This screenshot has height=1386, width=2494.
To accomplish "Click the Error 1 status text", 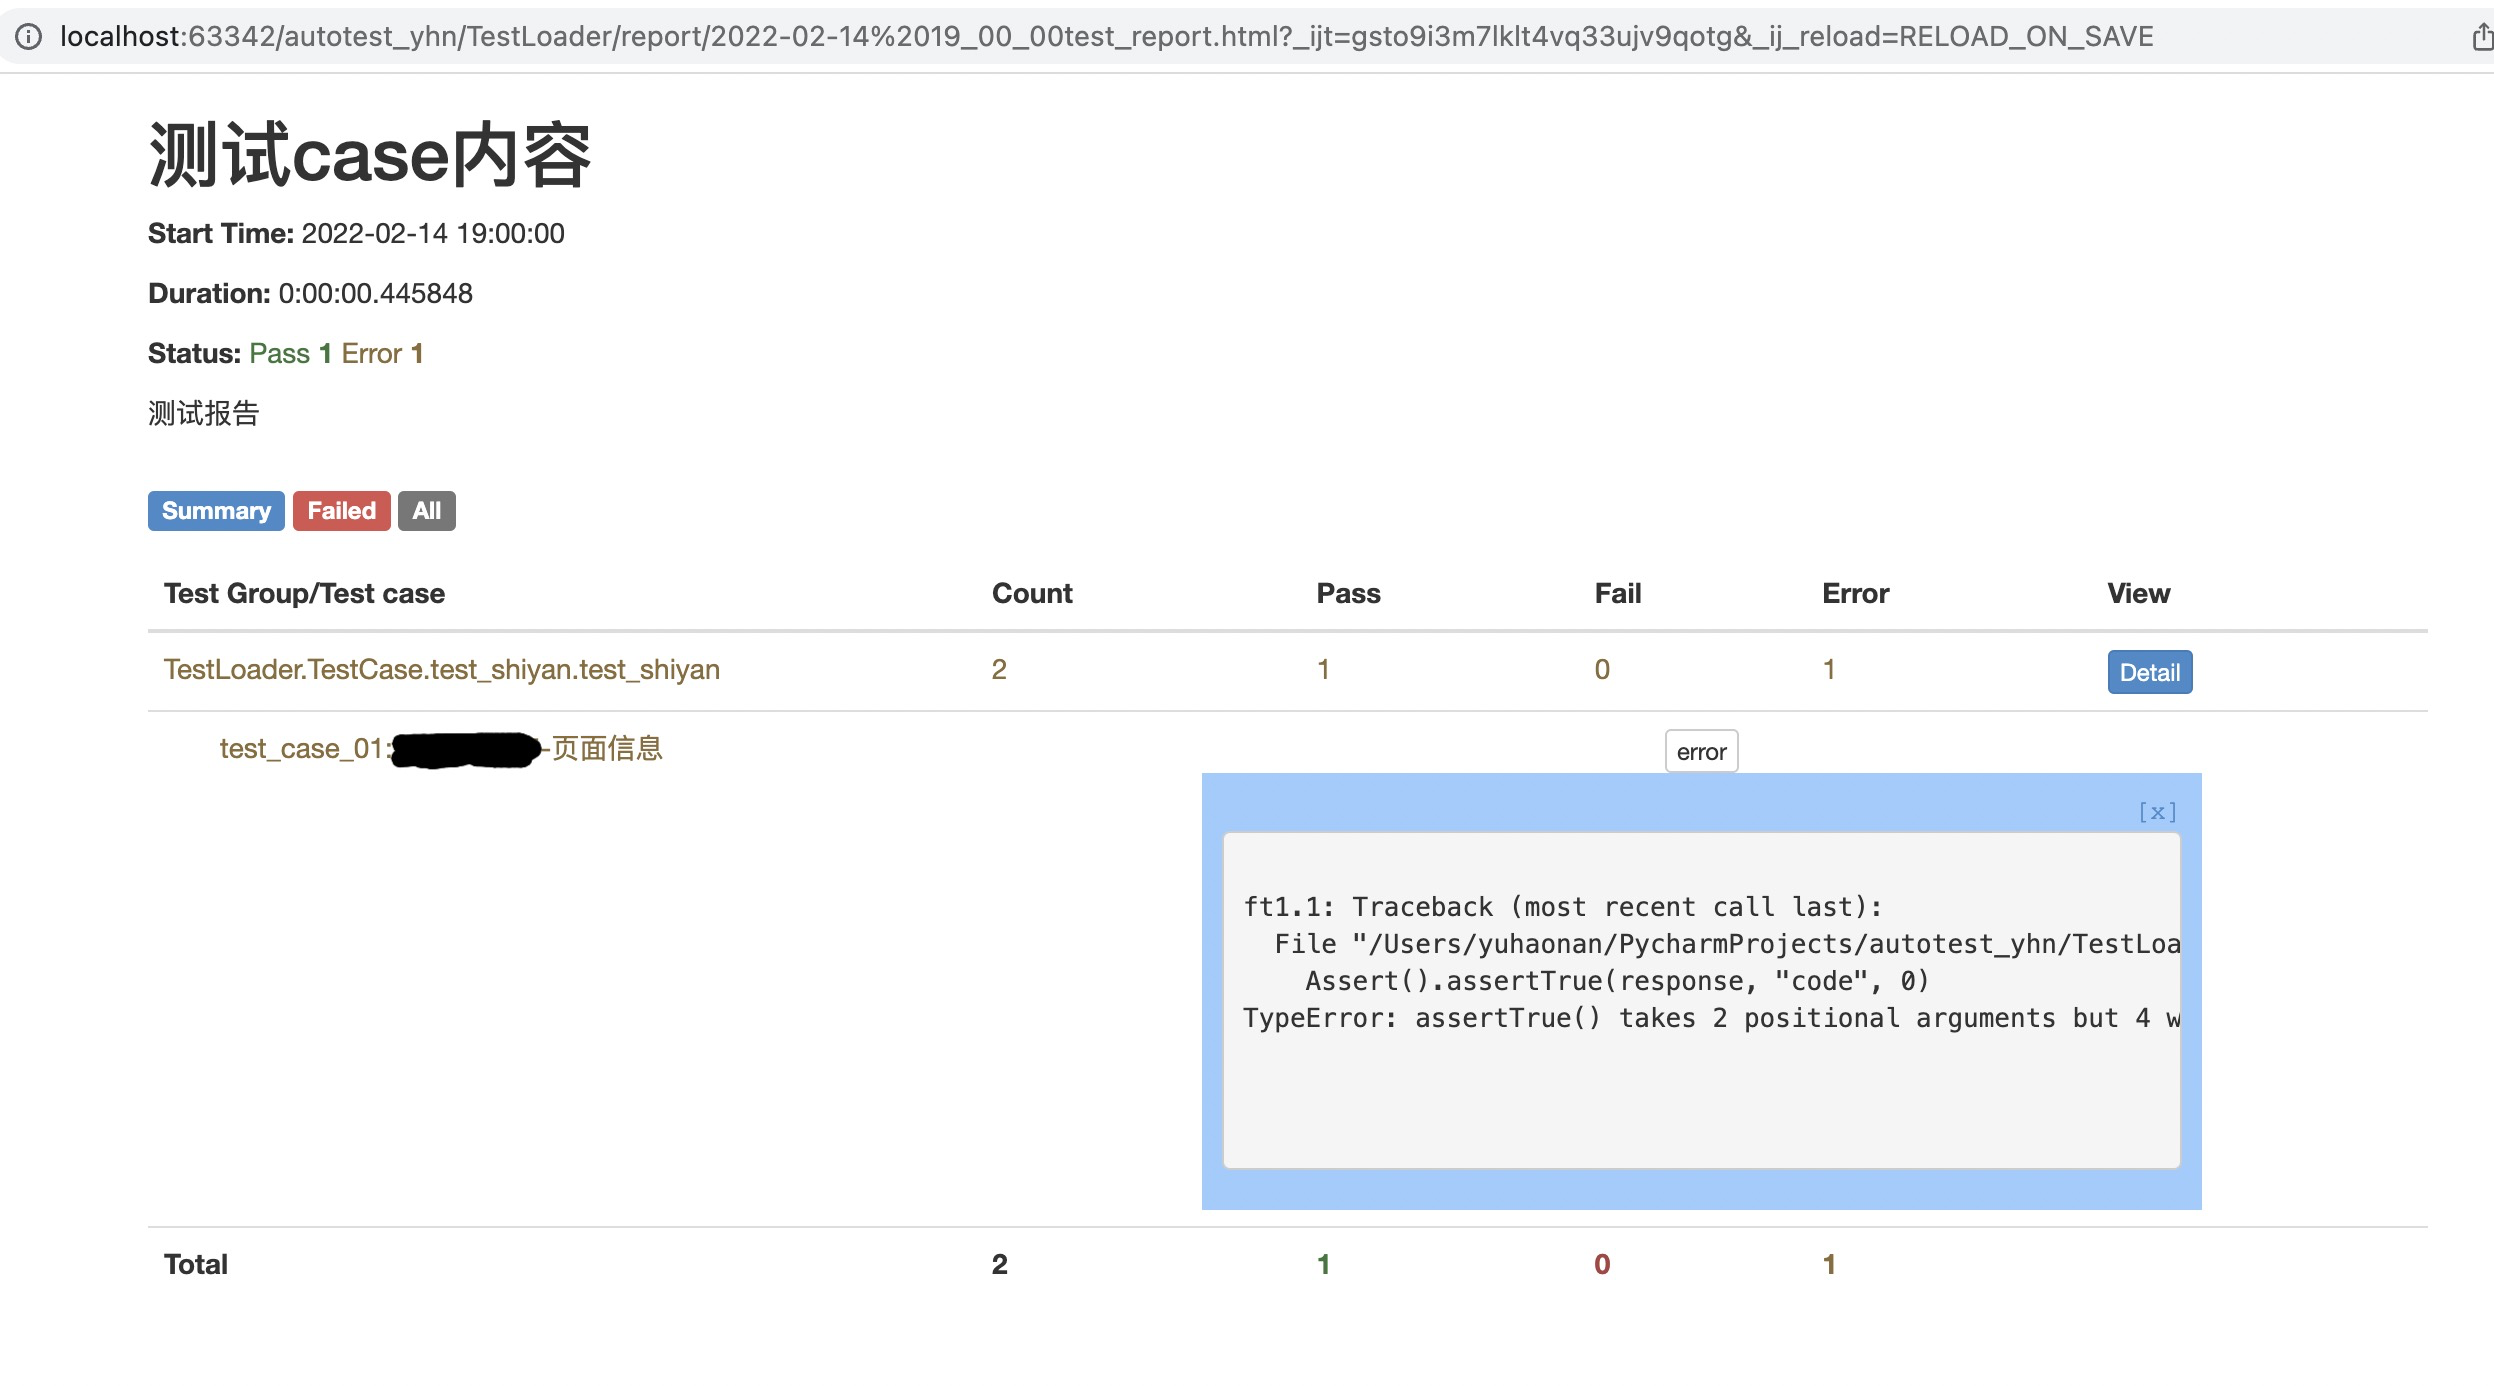I will pyautogui.click(x=383, y=353).
